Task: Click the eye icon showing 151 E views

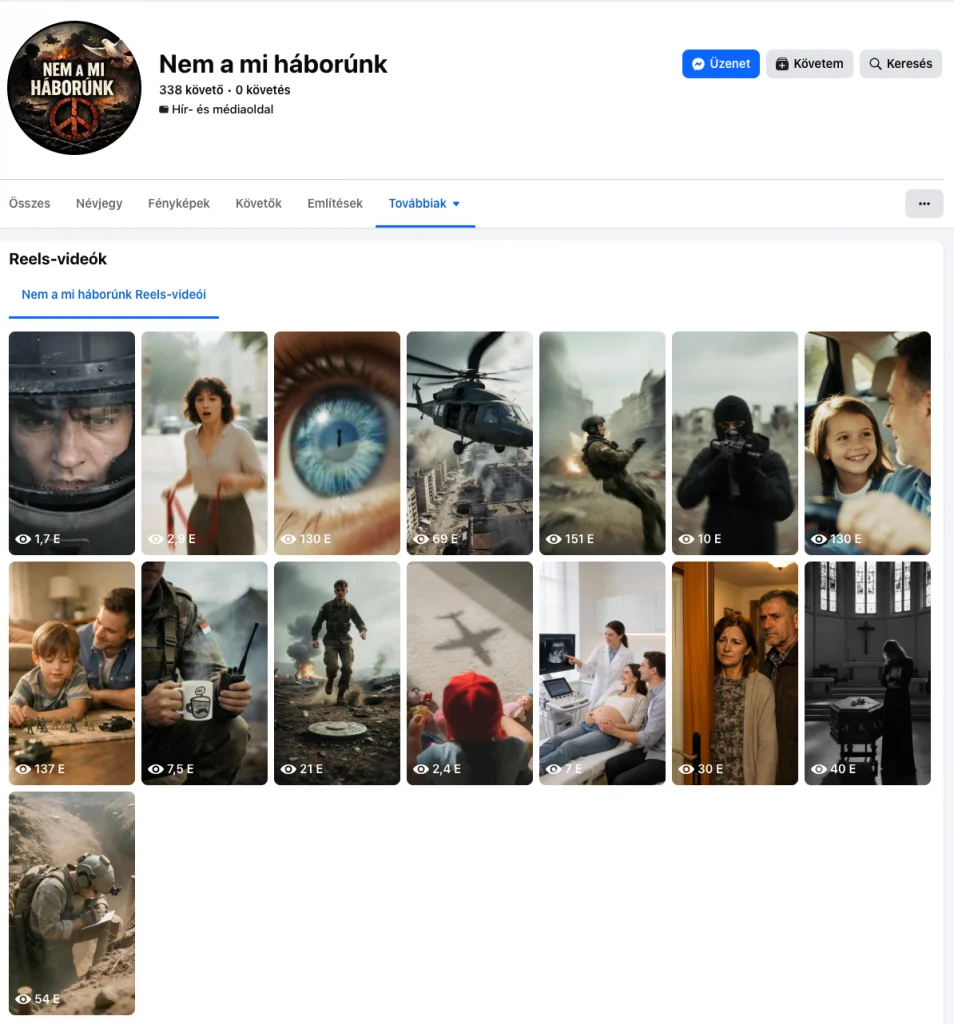Action: 553,538
